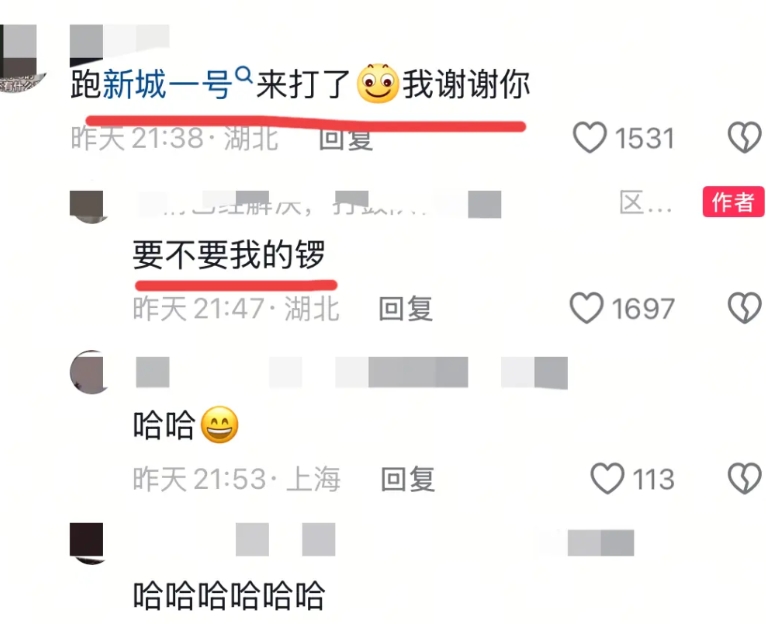
Task: Reply to the 昨天 21:47 author comment
Action: tap(405, 308)
